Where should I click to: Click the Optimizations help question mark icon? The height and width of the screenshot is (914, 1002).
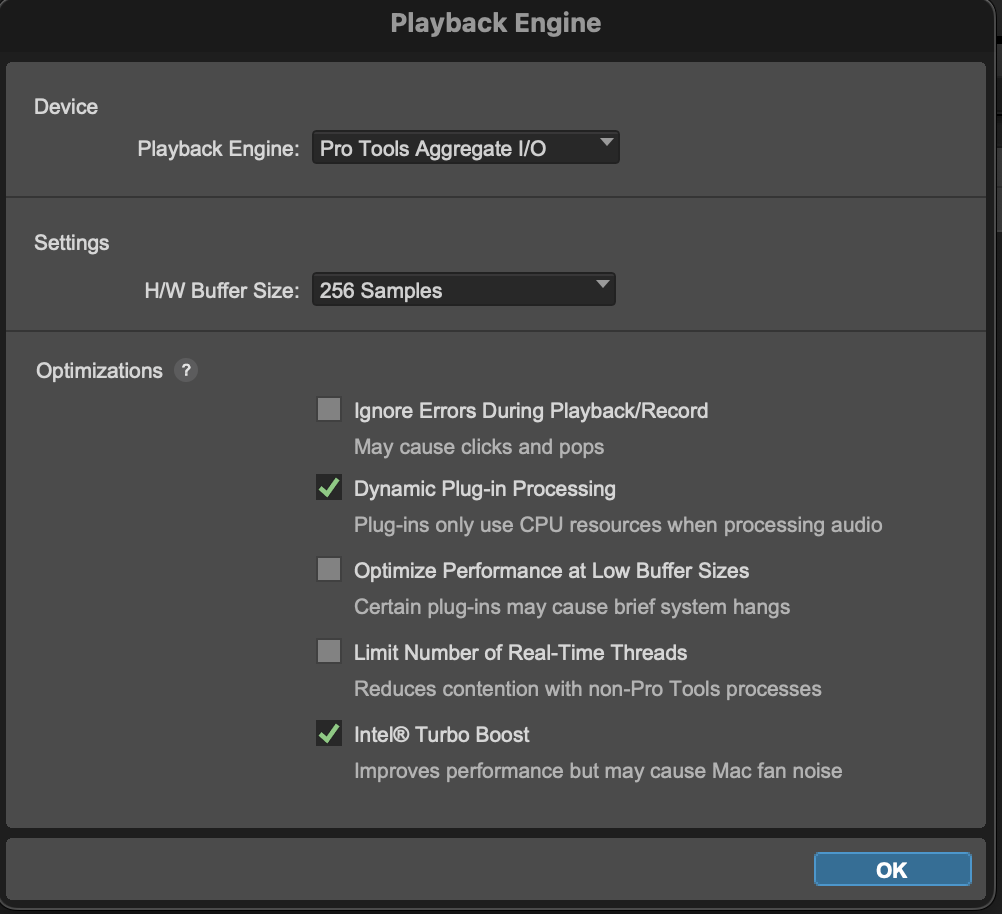186,371
